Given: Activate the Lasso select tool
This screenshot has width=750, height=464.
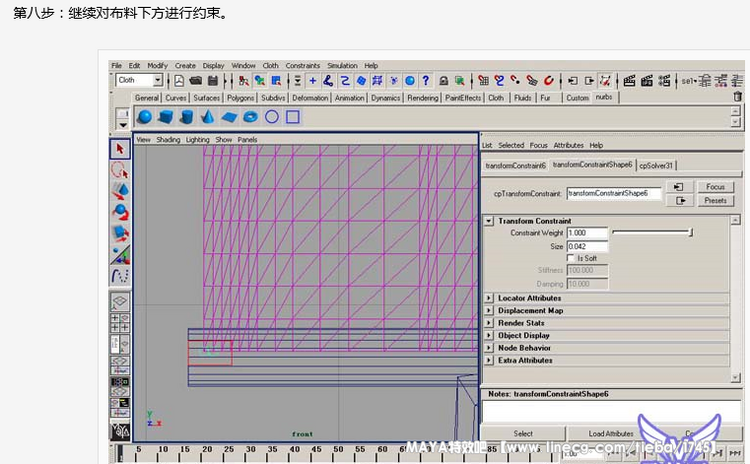Looking at the screenshot, I should tap(119, 170).
